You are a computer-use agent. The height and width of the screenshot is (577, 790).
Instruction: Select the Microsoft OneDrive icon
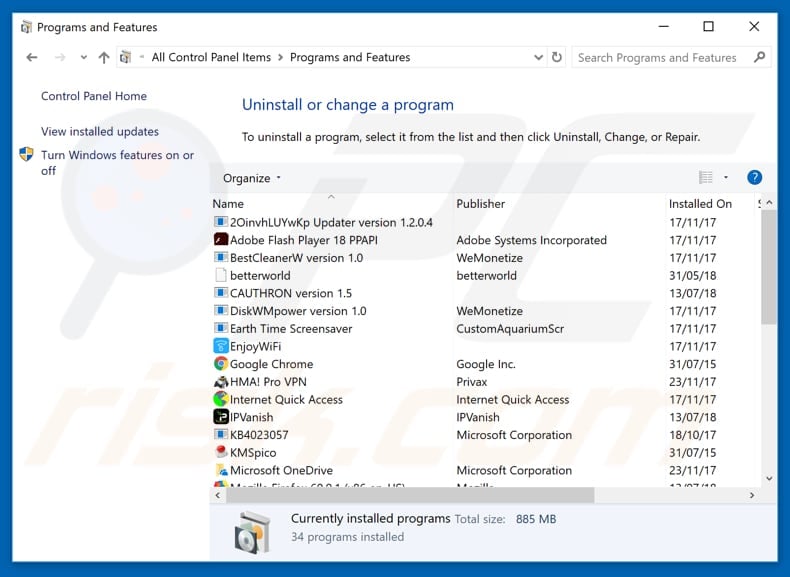click(222, 470)
